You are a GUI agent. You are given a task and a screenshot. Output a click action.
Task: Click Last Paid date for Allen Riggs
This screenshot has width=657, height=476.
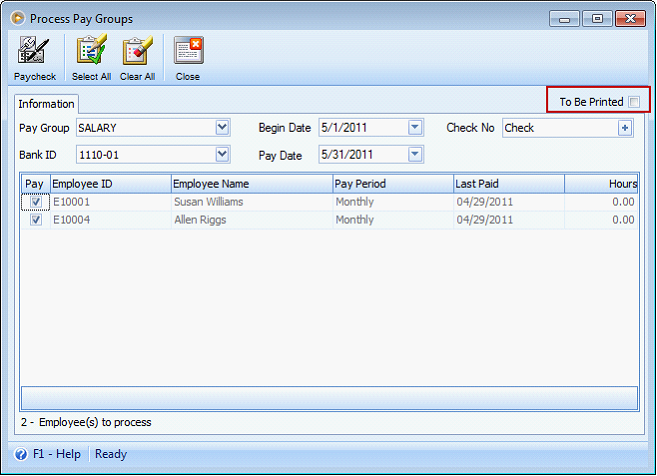(x=509, y=220)
